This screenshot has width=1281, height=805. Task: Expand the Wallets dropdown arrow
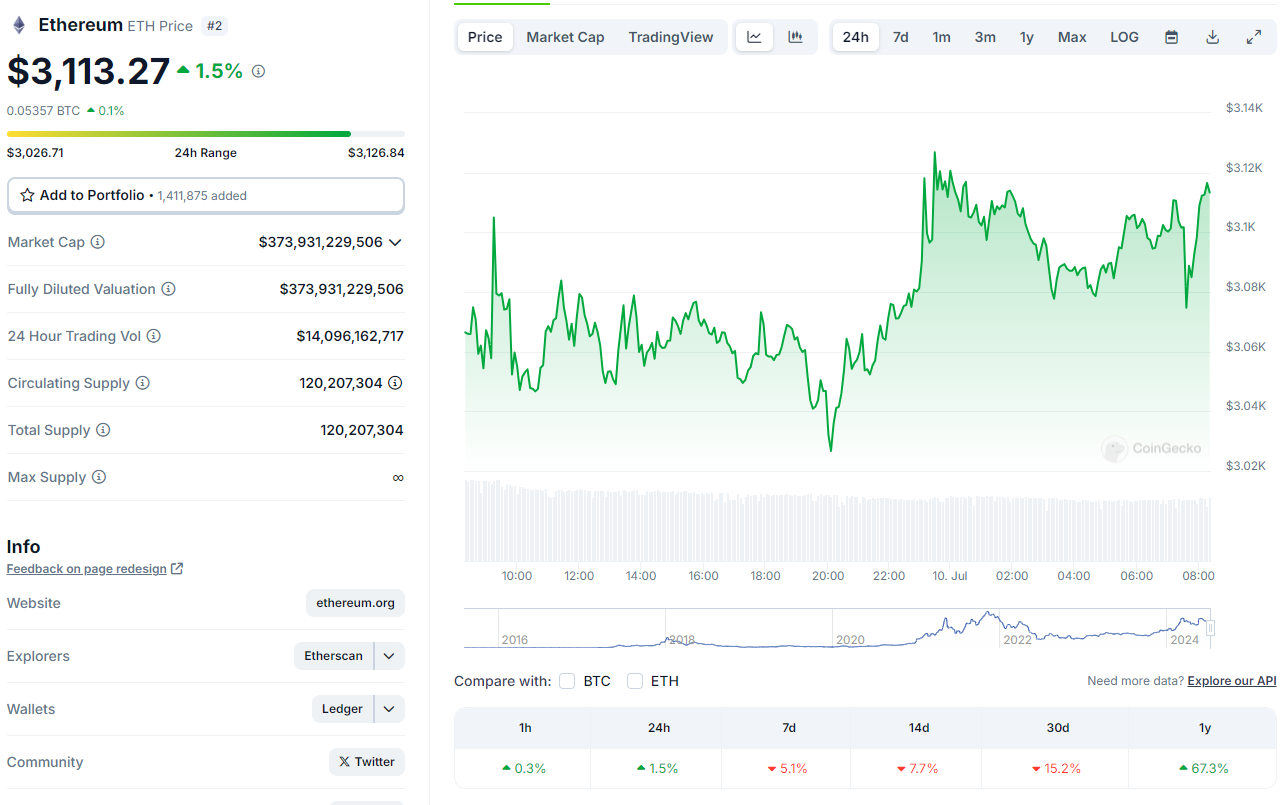click(389, 709)
